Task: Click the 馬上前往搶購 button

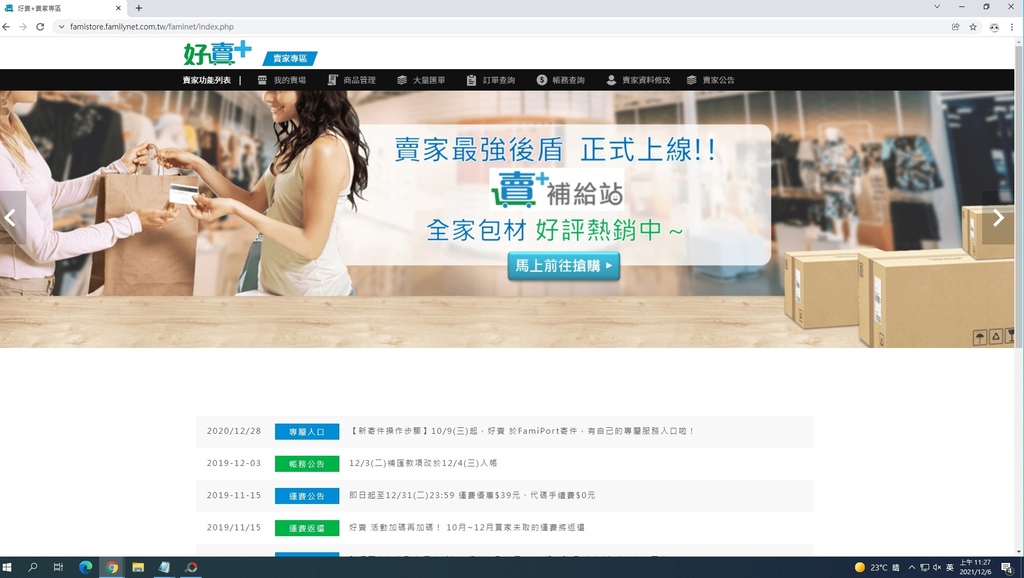Action: pyautogui.click(x=564, y=266)
